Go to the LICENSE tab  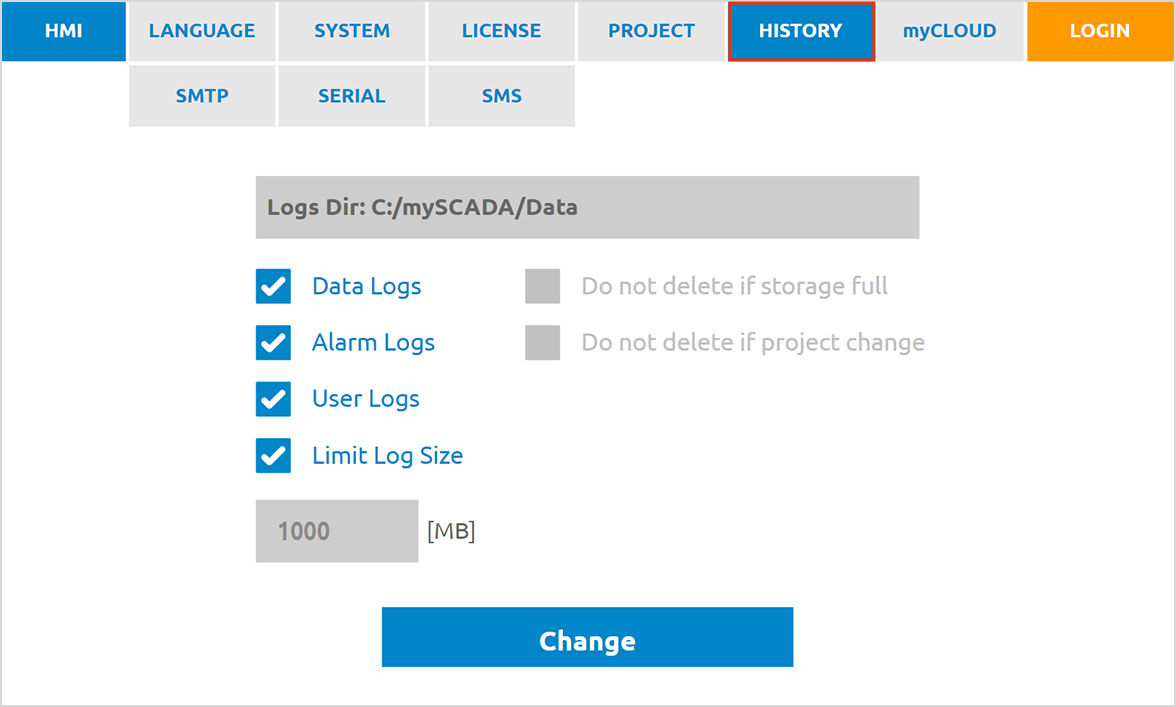point(502,31)
